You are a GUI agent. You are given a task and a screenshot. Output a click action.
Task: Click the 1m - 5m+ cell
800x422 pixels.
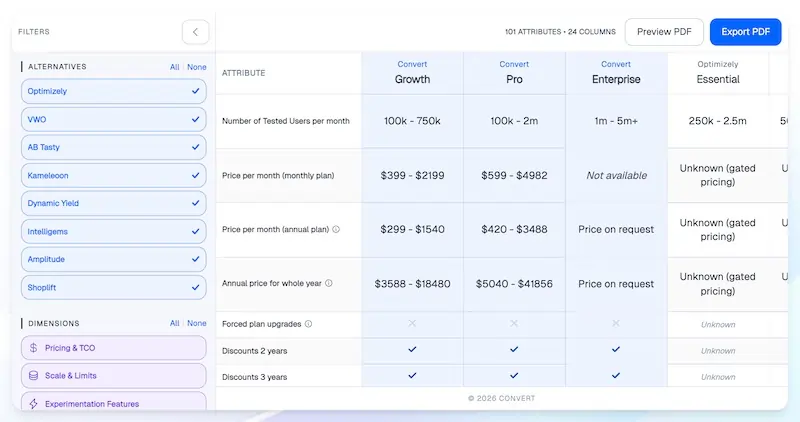(616, 121)
